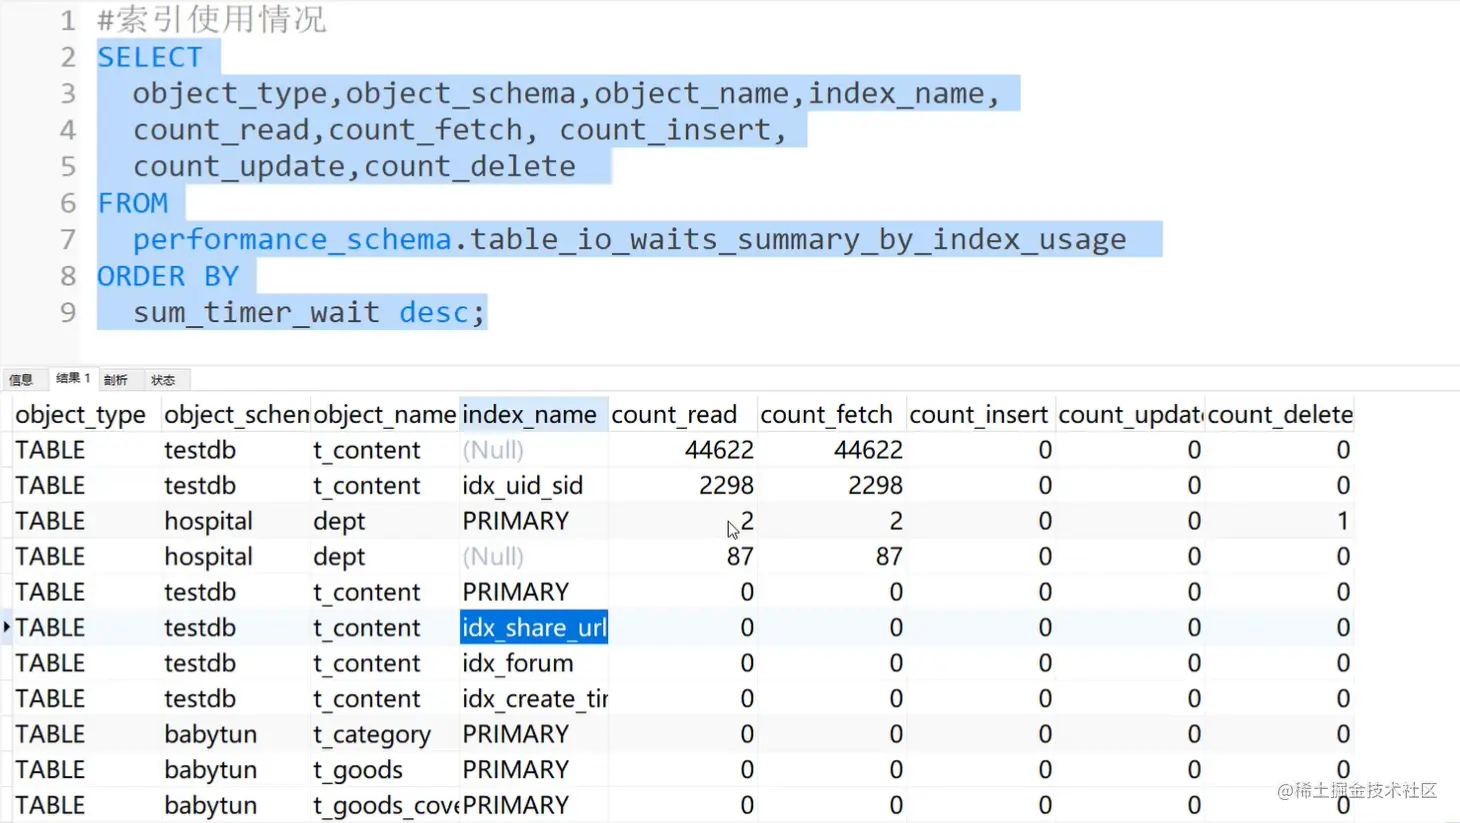Image resolution: width=1460 pixels, height=823 pixels.
Task: Click the object_schema column header
Action: pos(236,415)
